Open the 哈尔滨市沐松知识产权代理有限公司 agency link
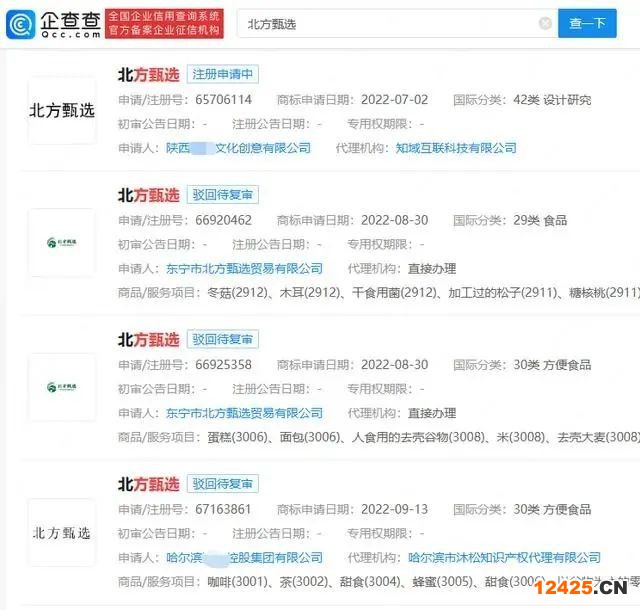The image size is (640, 610). [504, 557]
